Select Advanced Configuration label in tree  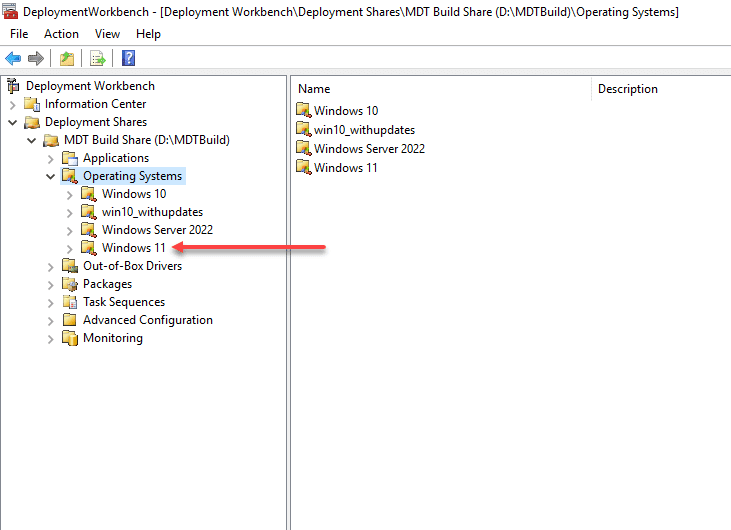148,320
